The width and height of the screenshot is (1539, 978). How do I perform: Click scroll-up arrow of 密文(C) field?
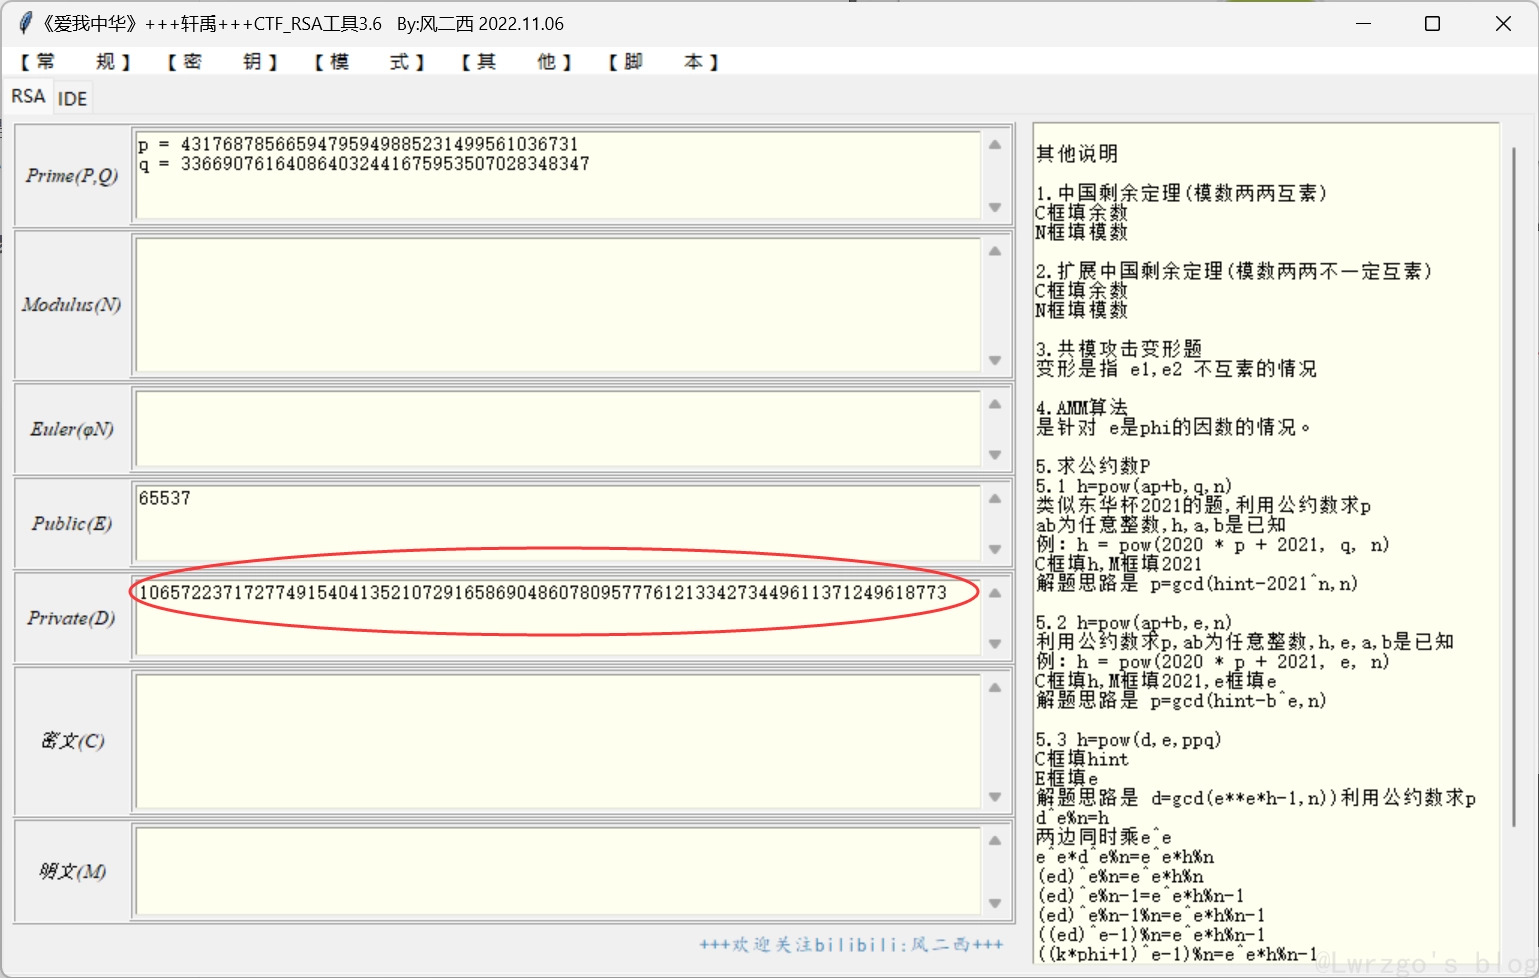995,687
